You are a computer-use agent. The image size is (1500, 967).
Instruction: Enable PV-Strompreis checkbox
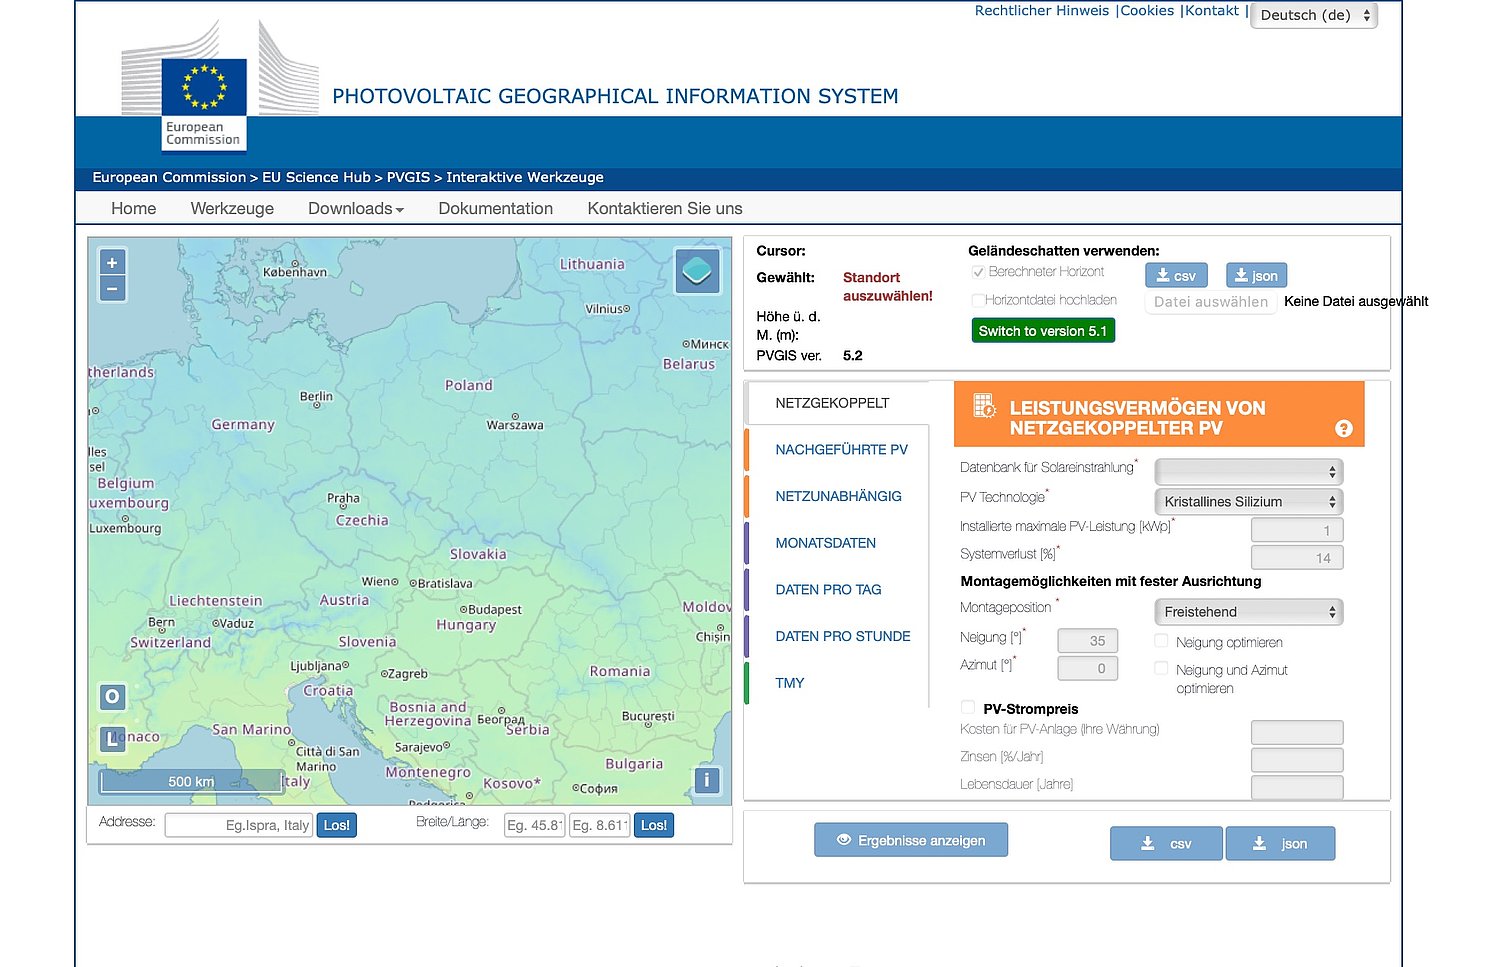coord(968,707)
